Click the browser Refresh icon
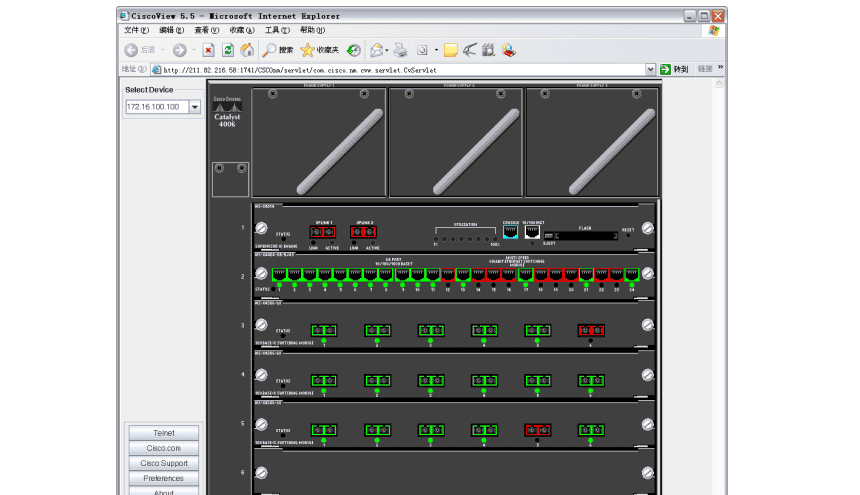Screen dimensions: 860x495 (228, 50)
